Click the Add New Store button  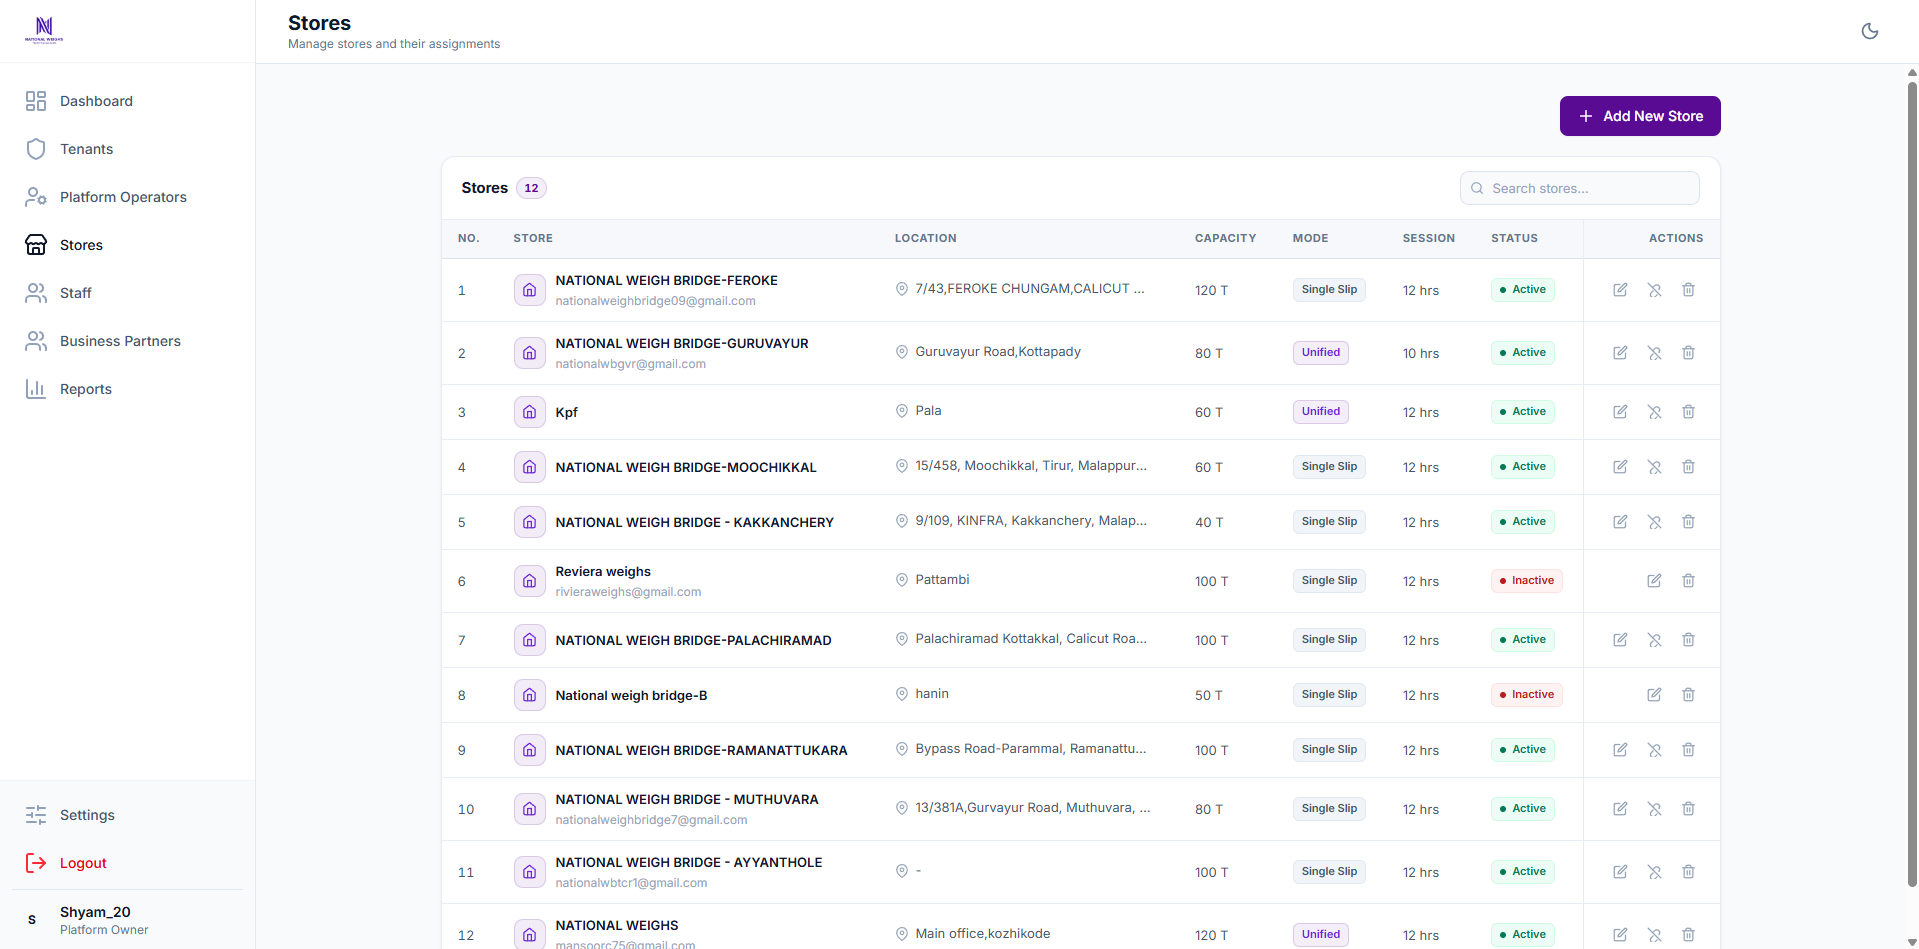[1640, 116]
